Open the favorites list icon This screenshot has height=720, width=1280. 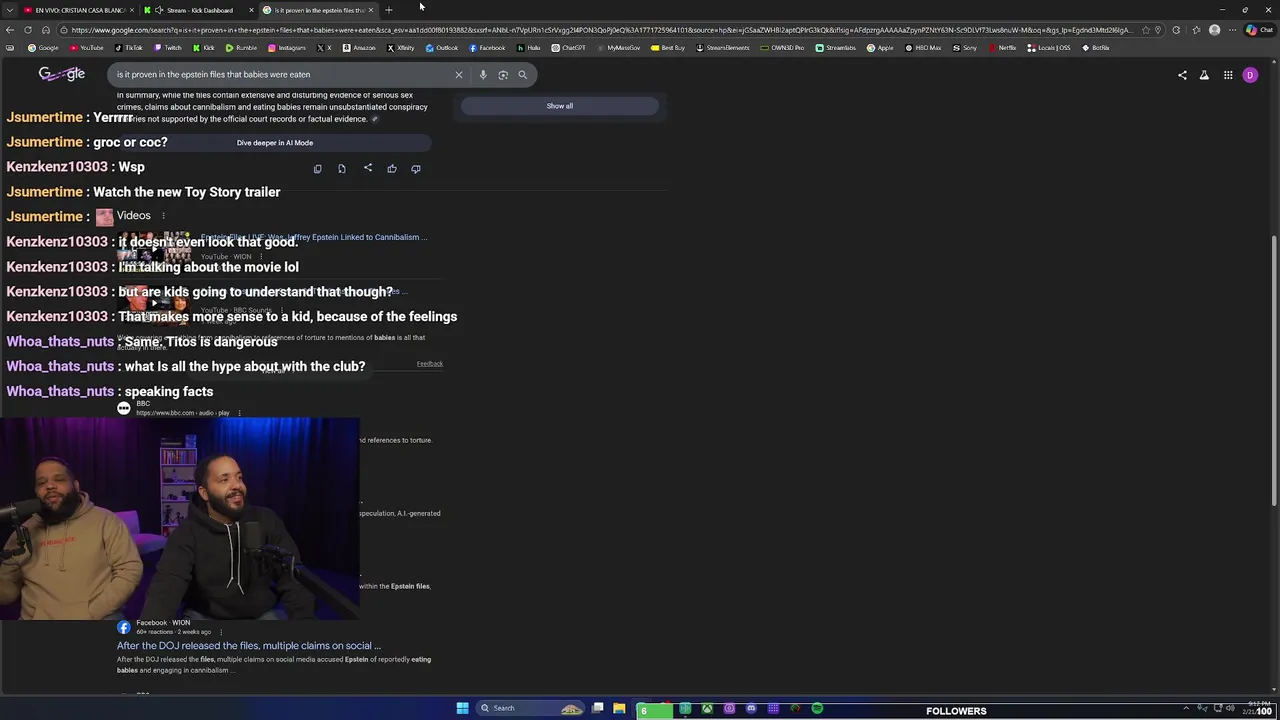coord(1197,30)
